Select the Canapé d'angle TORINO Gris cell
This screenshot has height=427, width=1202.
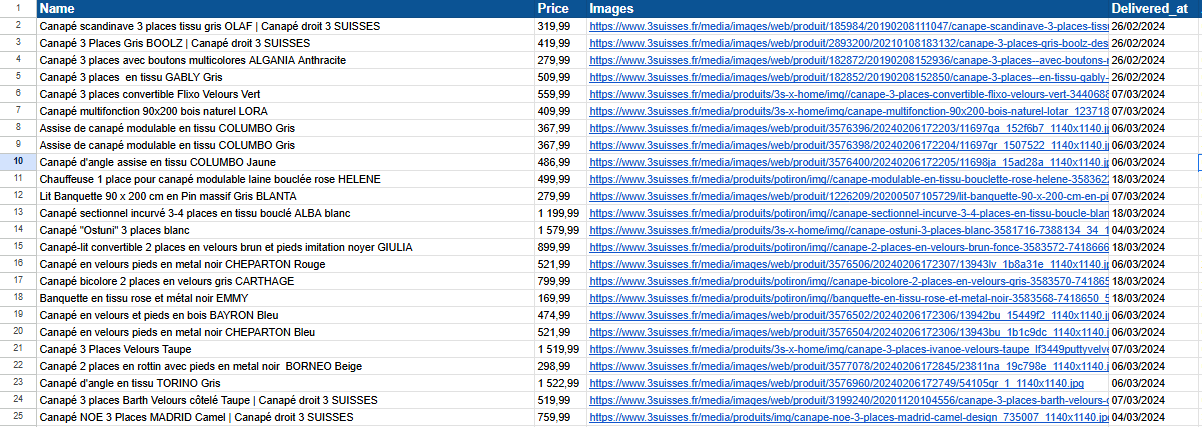click(285, 383)
